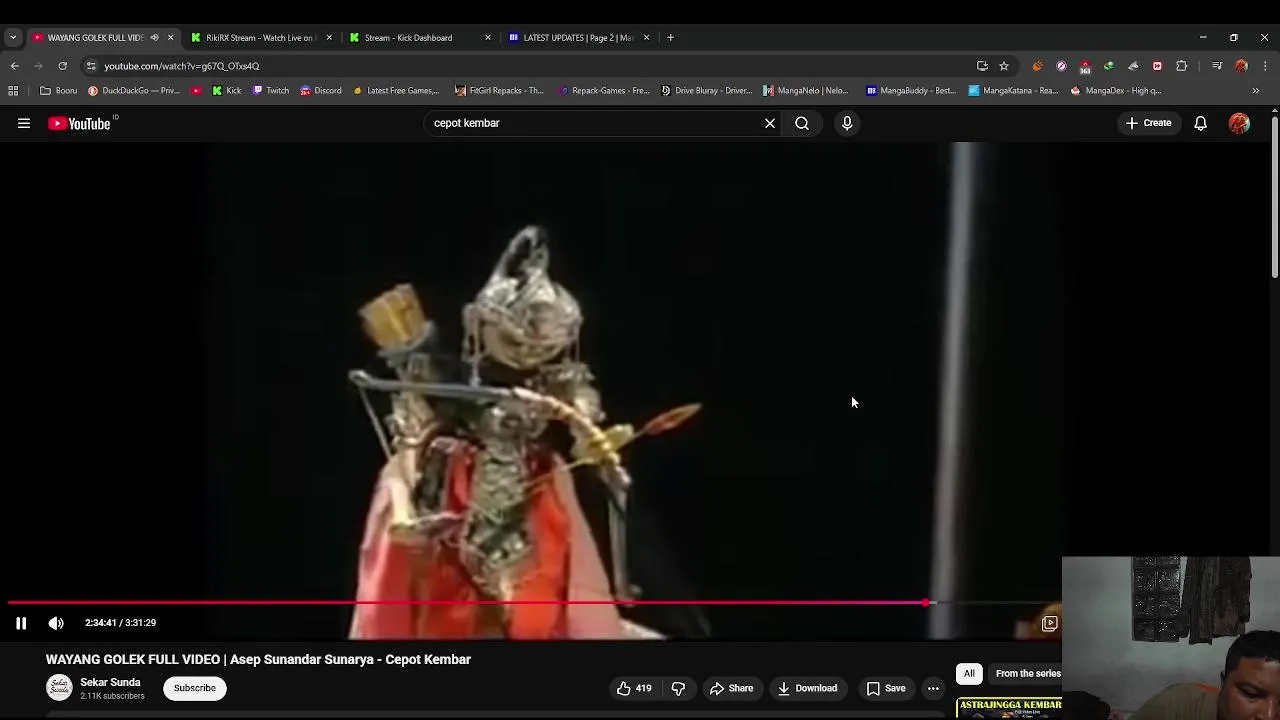1280x720 pixels.
Task: Open tab search dropdown arrow
Action: tap(13, 37)
